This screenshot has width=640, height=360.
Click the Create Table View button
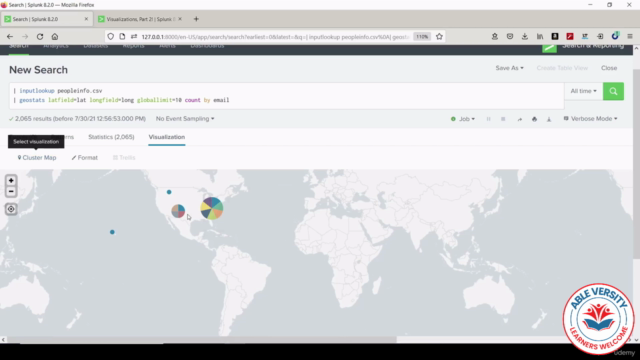562,68
